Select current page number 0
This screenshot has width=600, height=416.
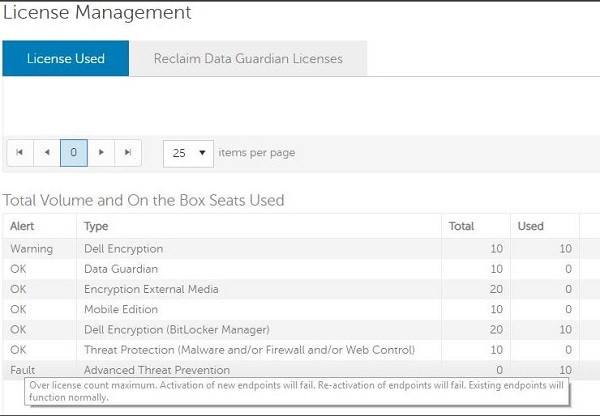coord(74,153)
